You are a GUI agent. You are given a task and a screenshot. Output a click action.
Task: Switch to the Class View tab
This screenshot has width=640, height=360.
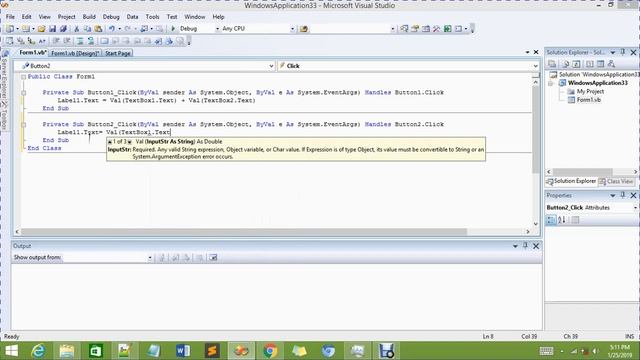616,182
